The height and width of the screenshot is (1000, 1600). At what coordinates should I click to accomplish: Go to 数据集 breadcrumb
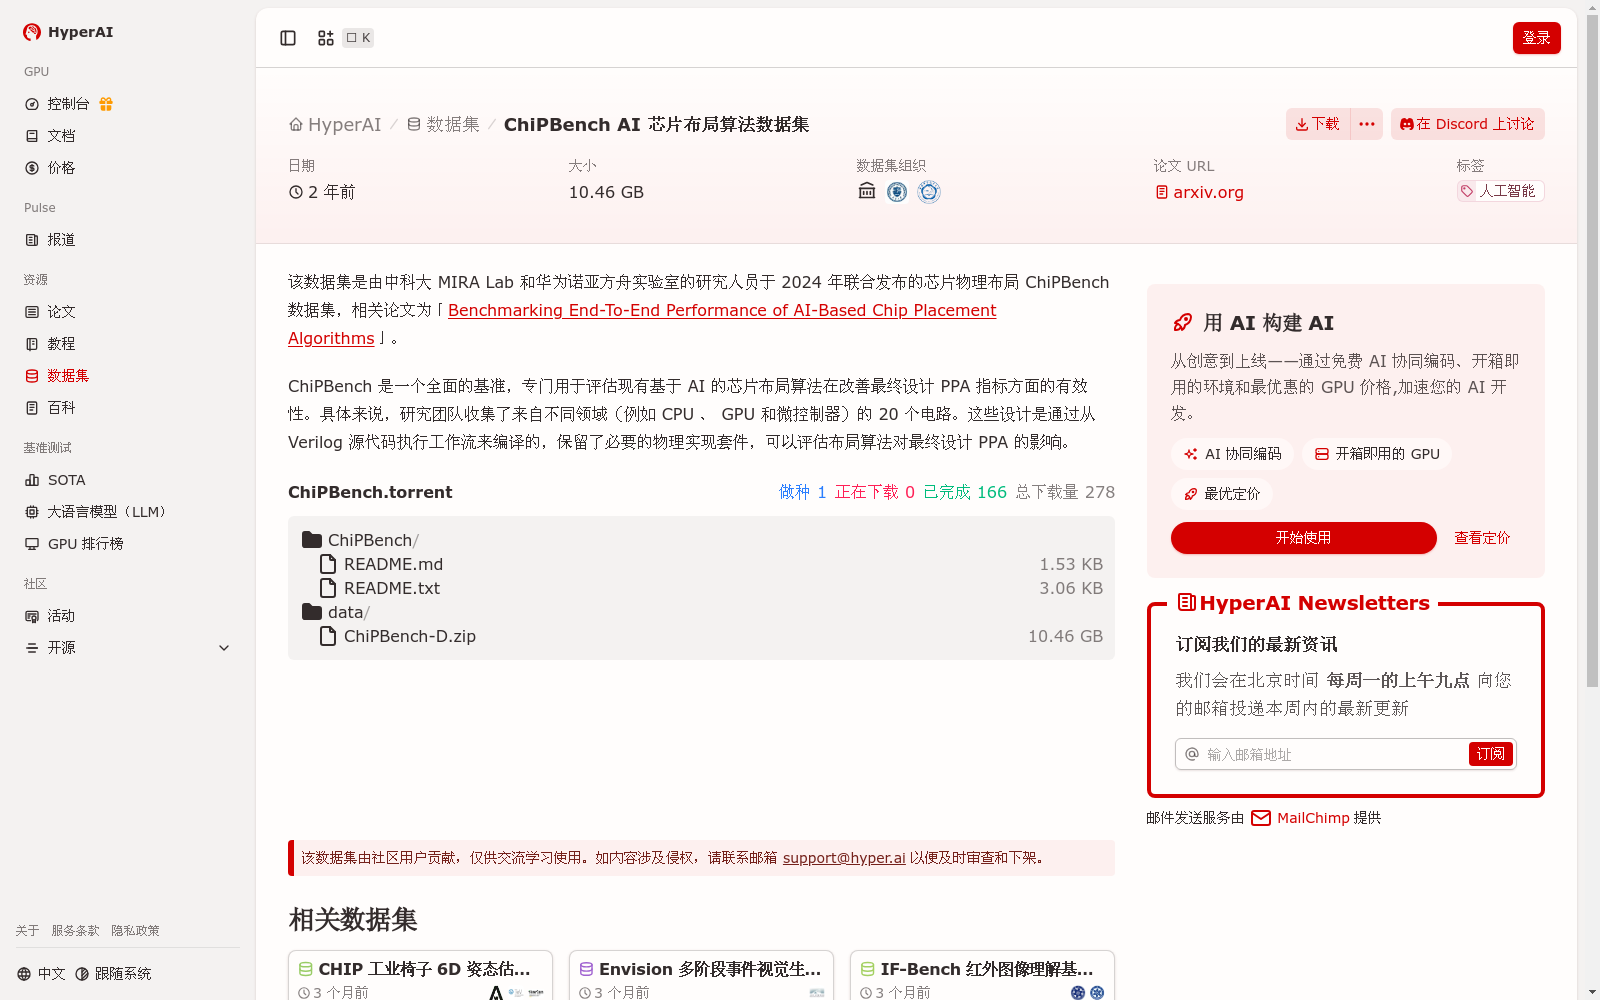pyautogui.click(x=443, y=124)
